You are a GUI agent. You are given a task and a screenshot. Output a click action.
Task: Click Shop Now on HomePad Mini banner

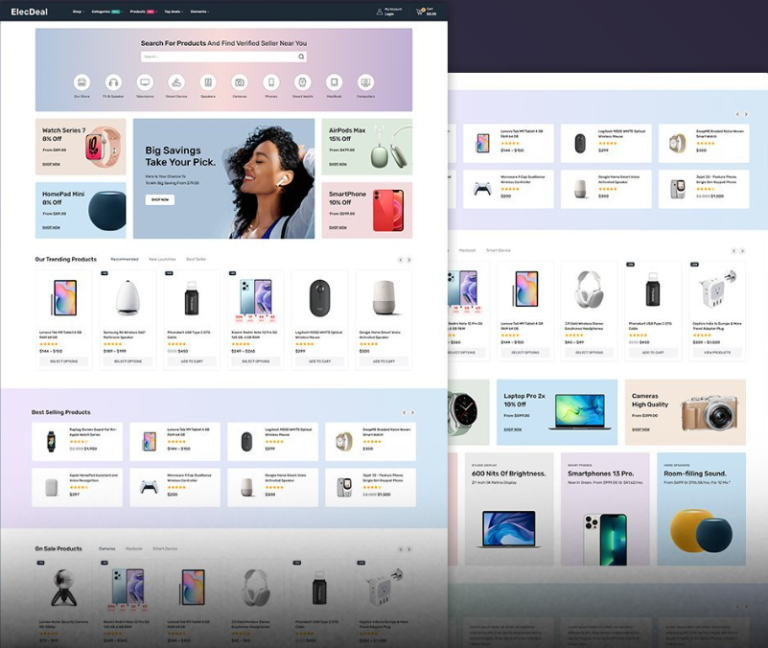pyautogui.click(x=51, y=227)
